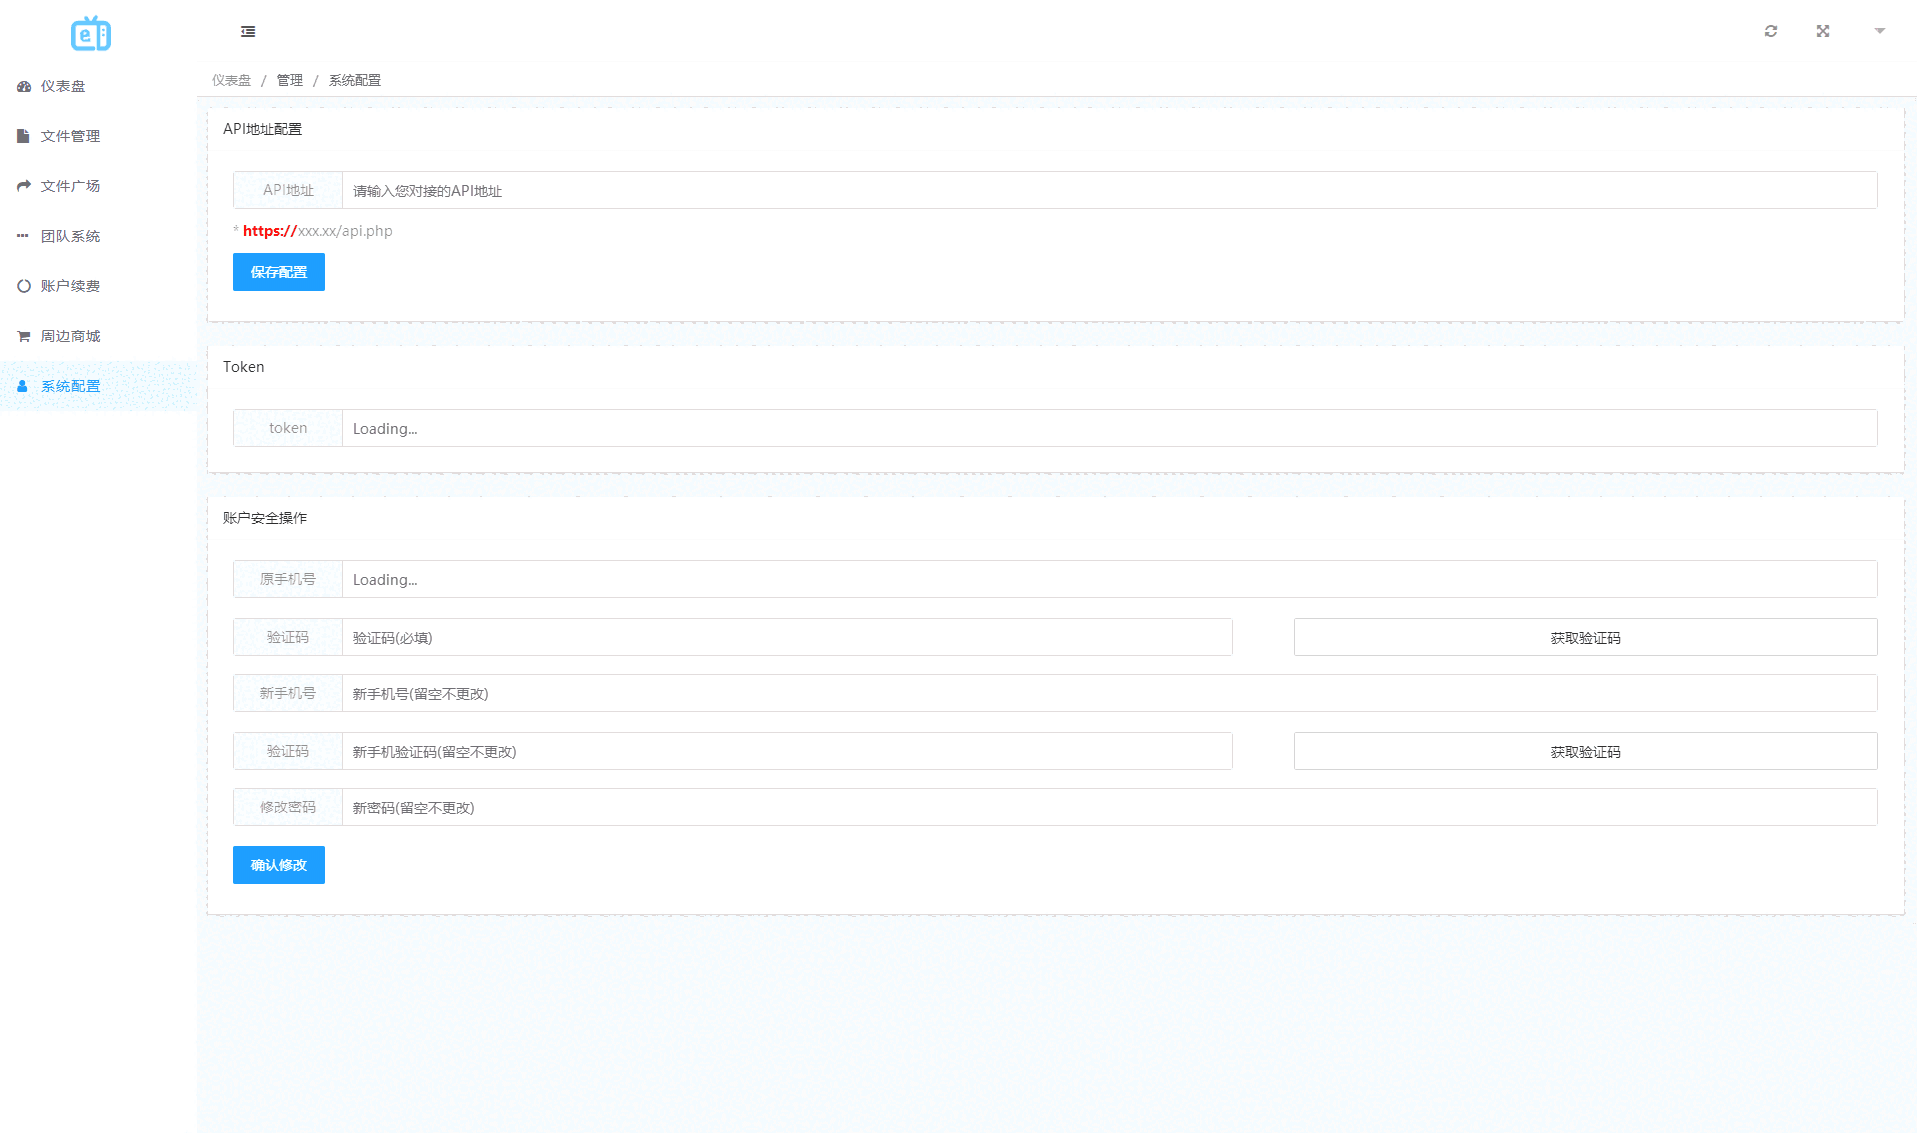Click the dashboard gauge icon
Viewport: 1917px width, 1133px height.
[x=24, y=87]
